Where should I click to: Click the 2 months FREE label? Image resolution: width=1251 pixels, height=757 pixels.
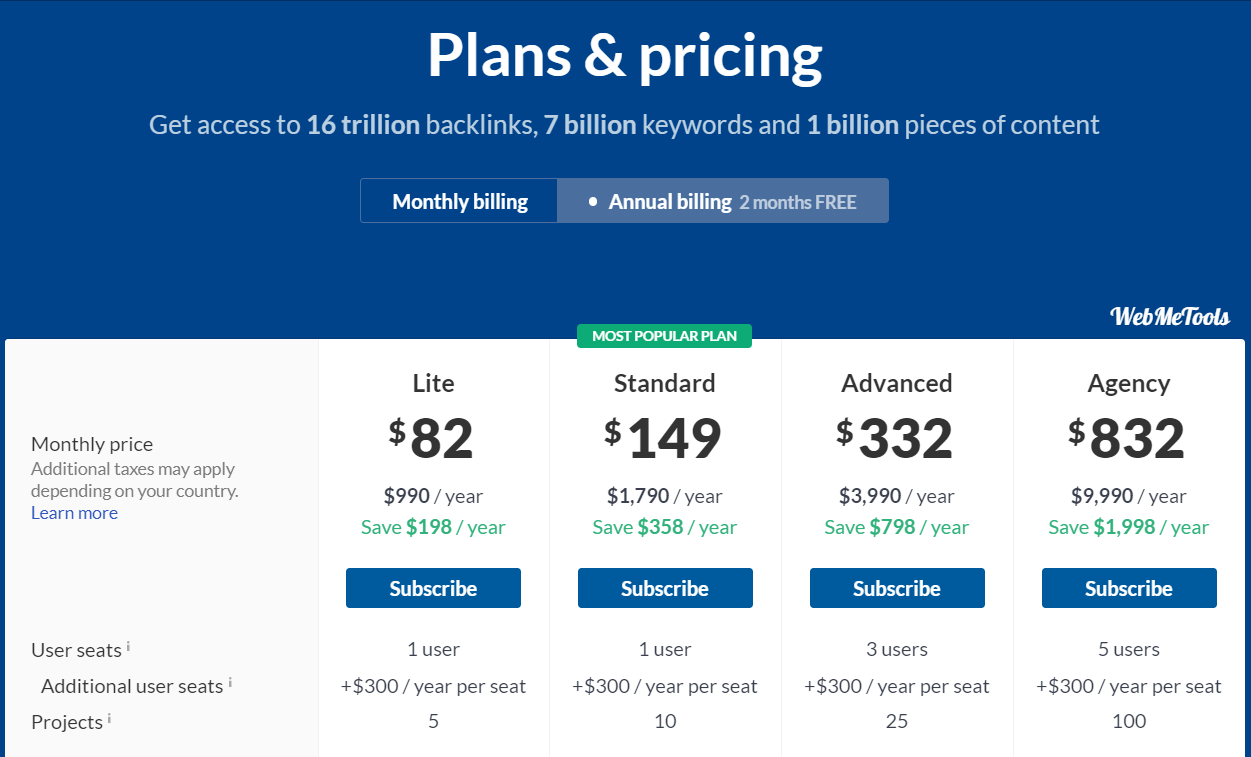click(x=798, y=202)
